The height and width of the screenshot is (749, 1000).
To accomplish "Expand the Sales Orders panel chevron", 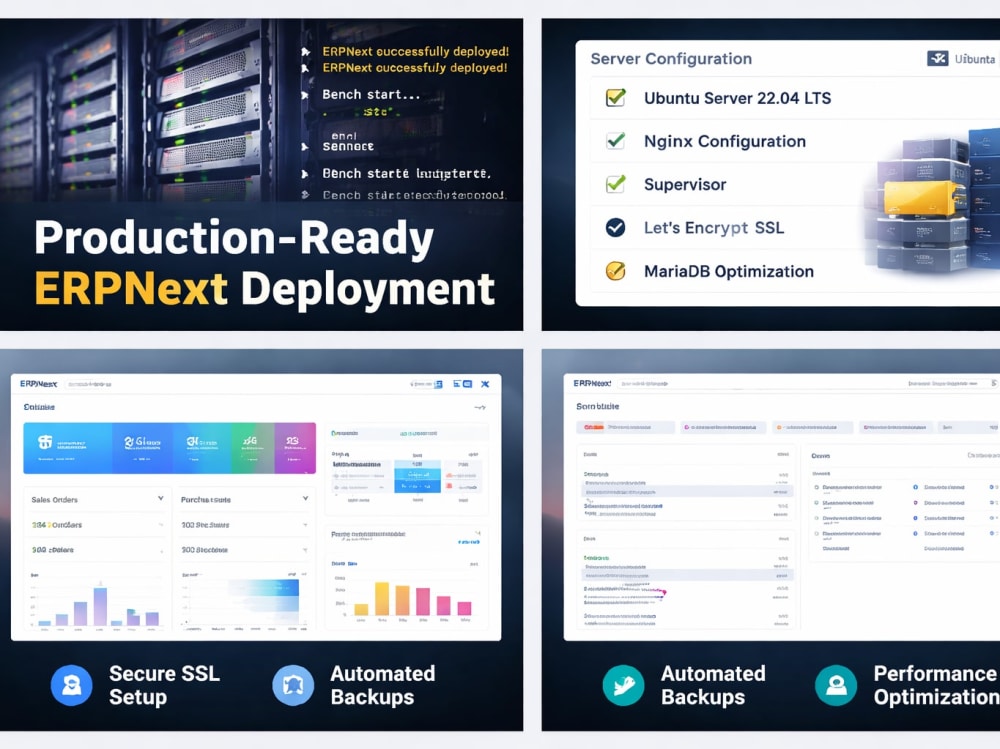I will (161, 498).
